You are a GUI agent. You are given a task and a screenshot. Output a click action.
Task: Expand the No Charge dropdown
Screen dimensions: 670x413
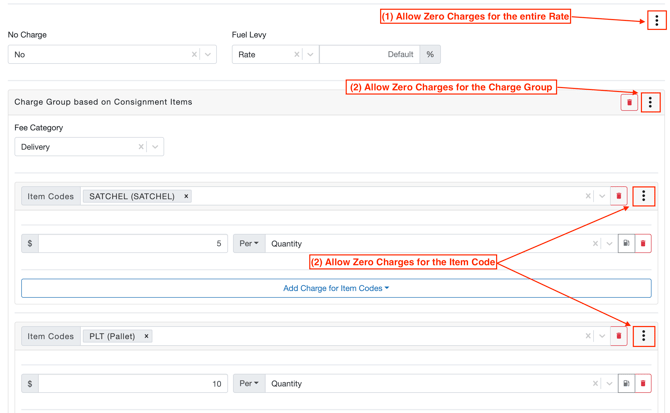[208, 54]
